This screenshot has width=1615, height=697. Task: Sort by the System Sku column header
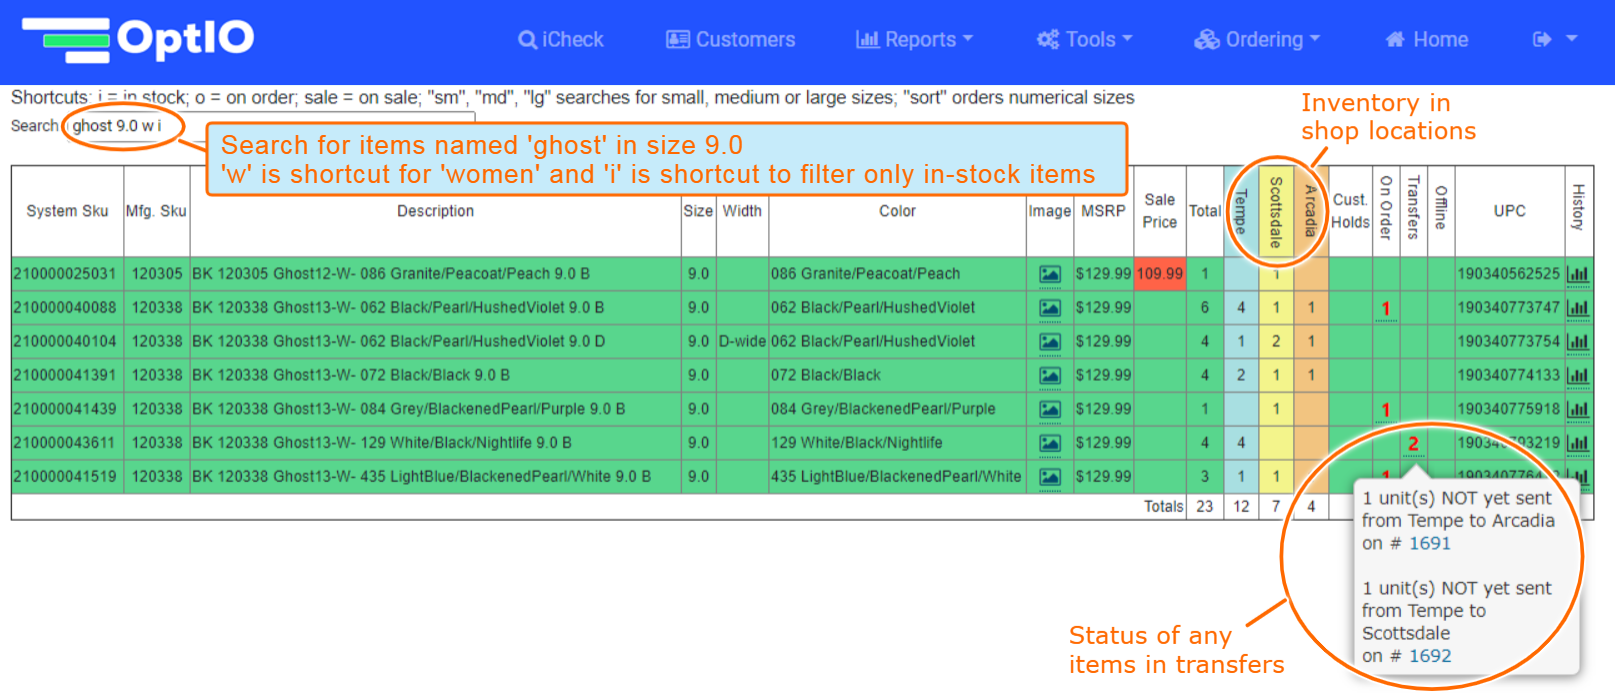coord(67,211)
